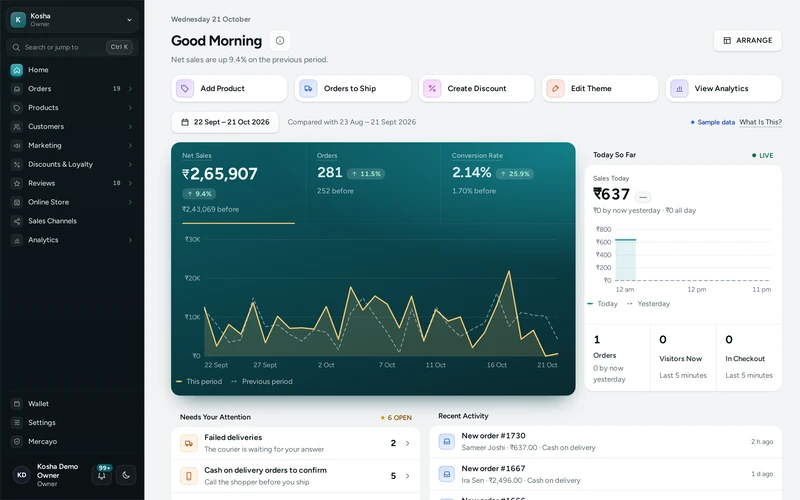
Task: Click the Kosha store avatar K
Action: (x=18, y=19)
